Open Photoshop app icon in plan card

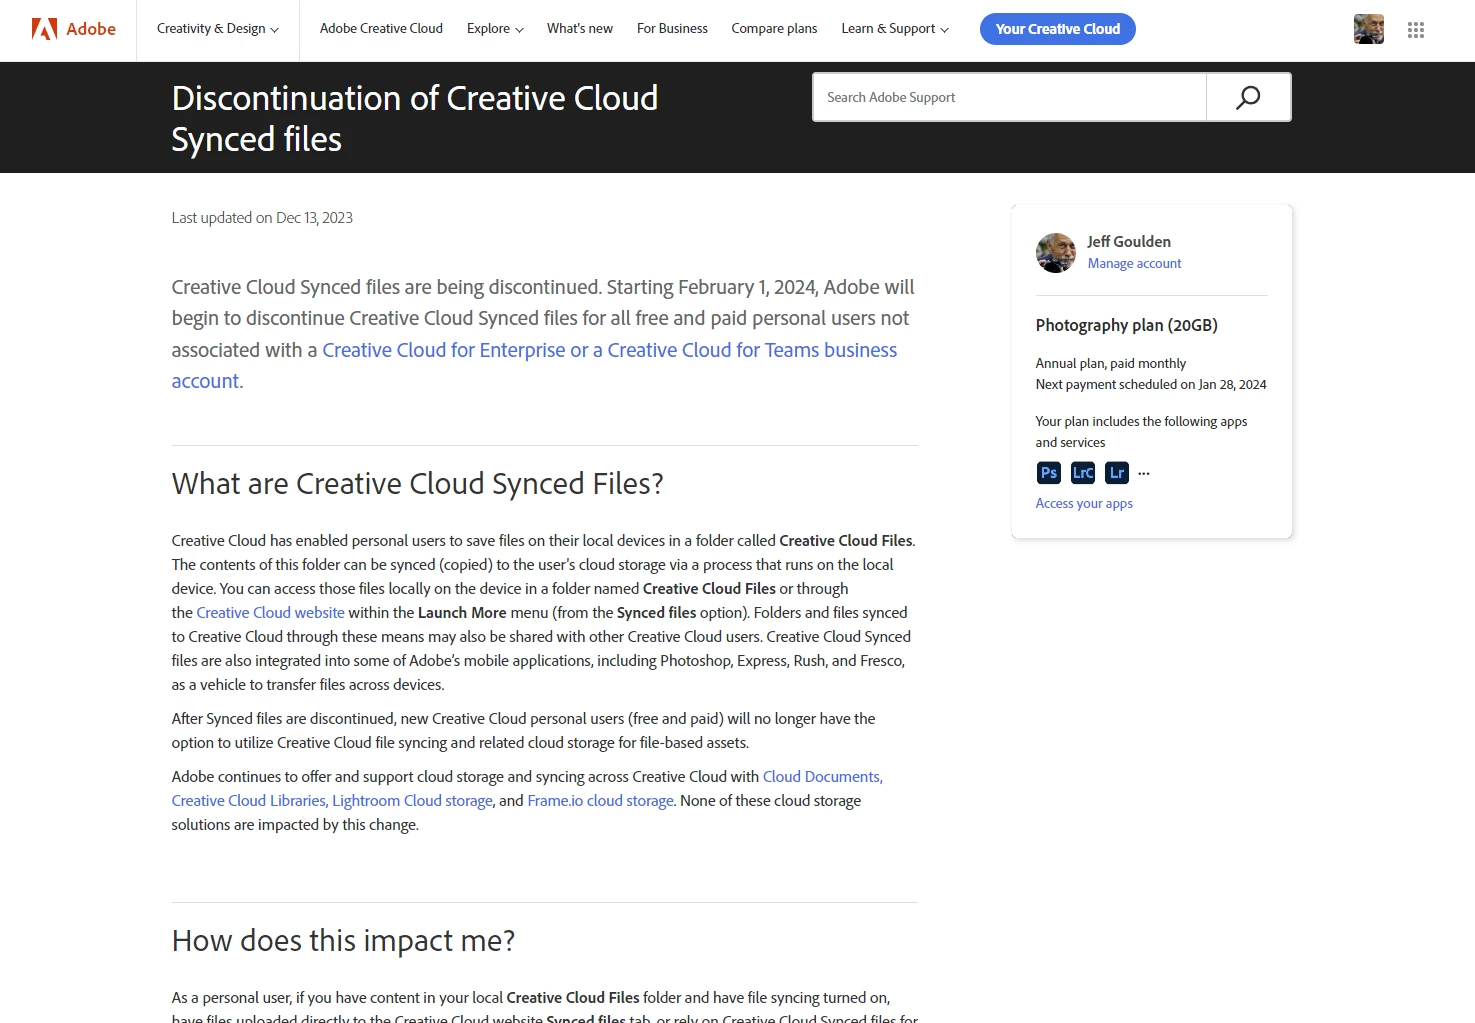click(1048, 473)
